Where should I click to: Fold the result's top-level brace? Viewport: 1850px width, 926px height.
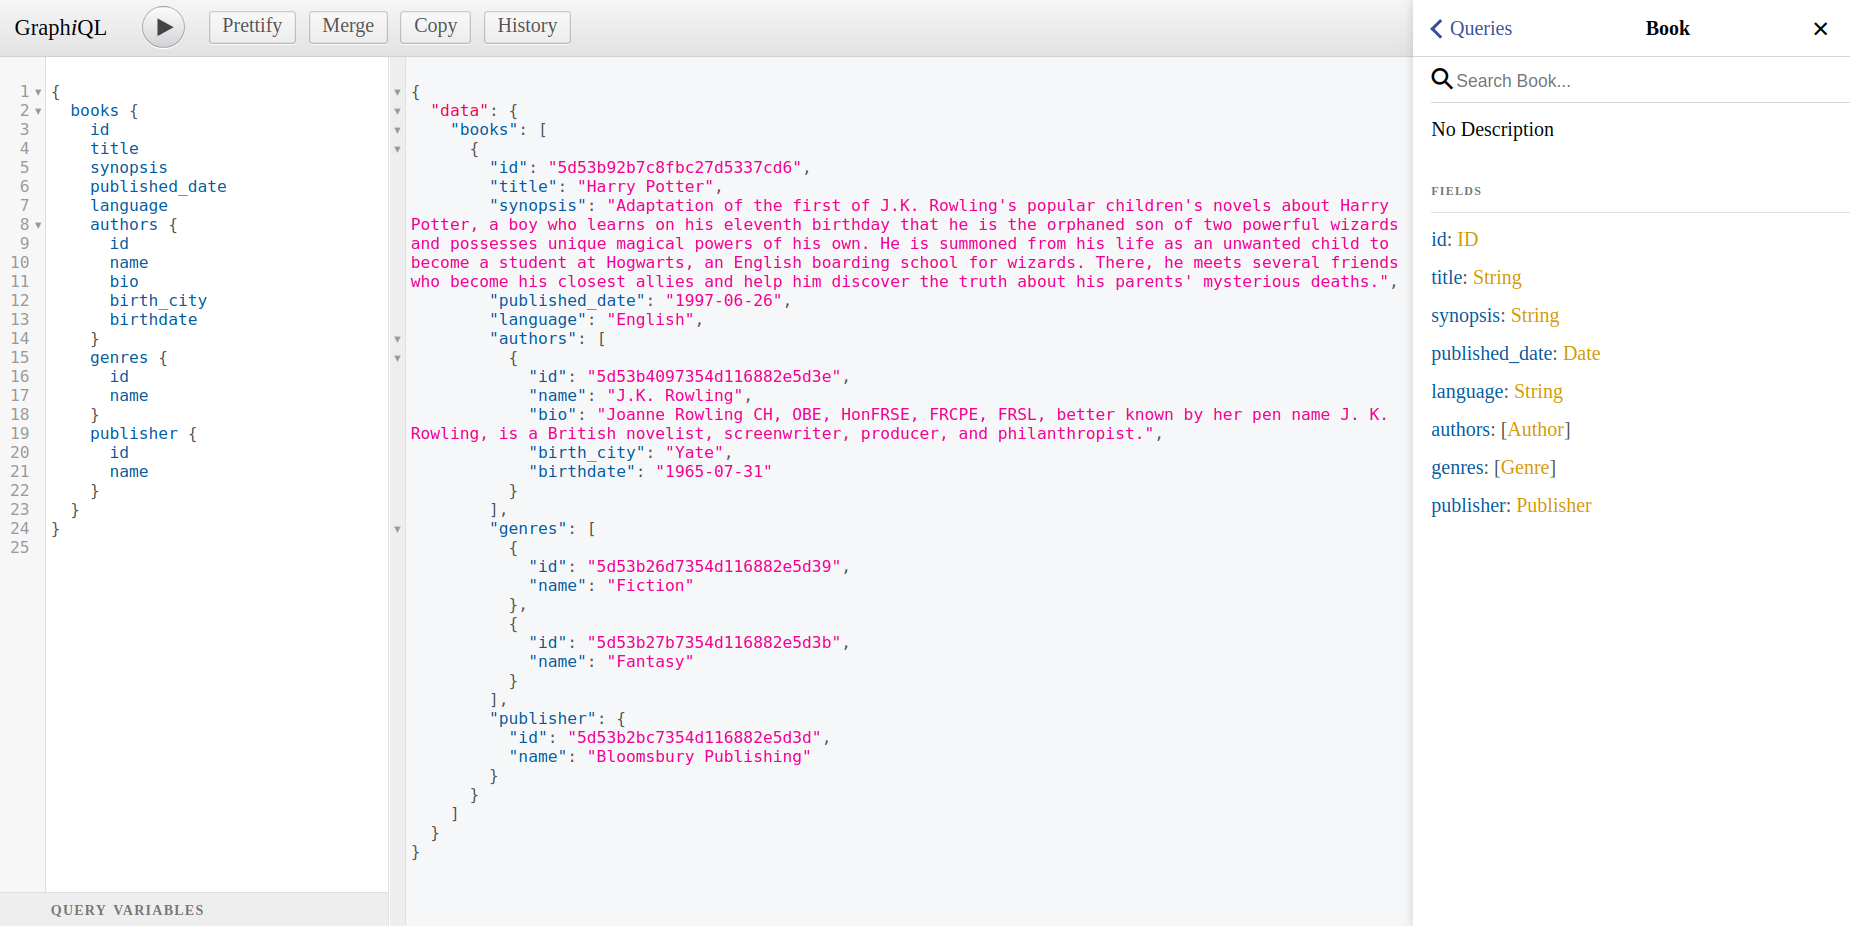pyautogui.click(x=397, y=92)
